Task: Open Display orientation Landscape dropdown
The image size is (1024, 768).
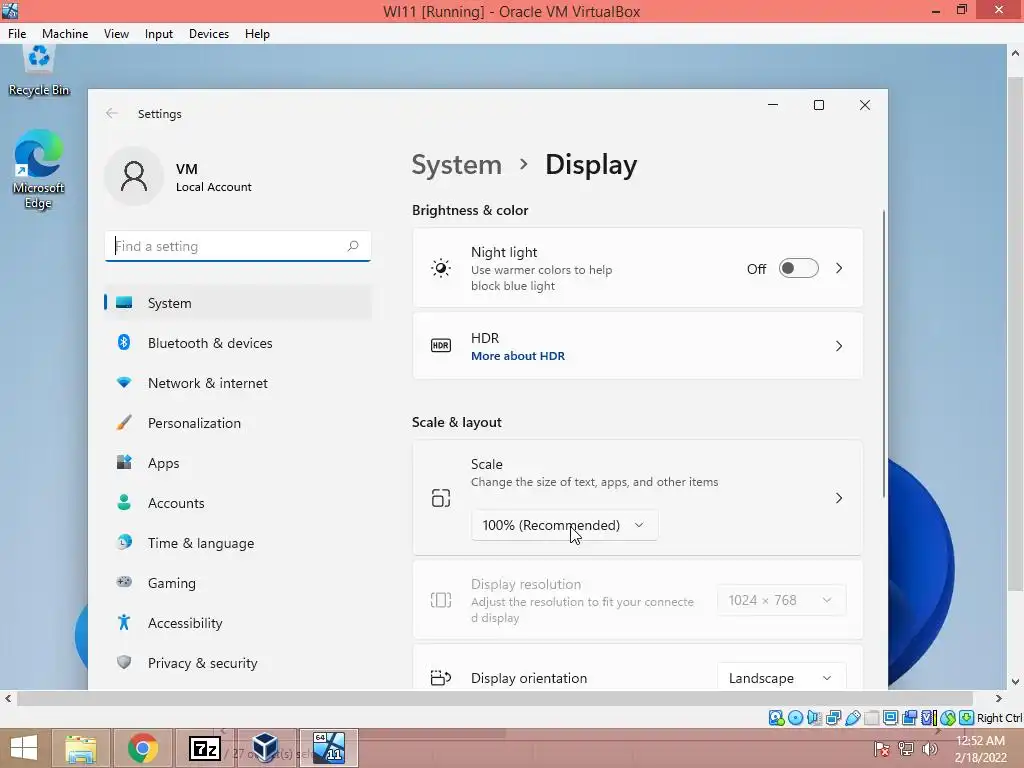Action: coord(781,678)
